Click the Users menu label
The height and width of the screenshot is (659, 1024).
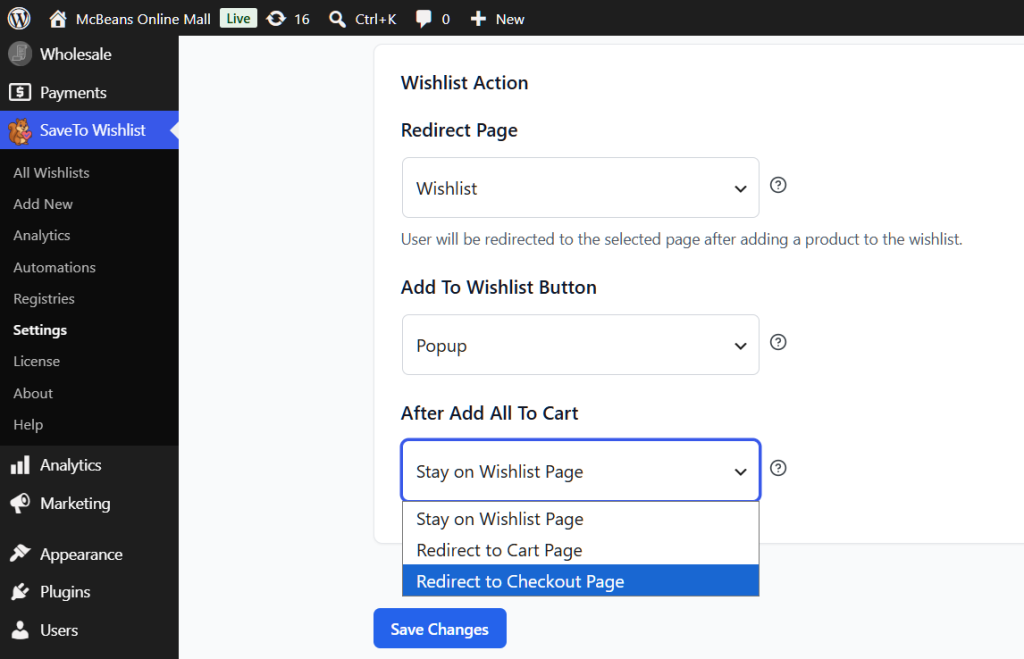(x=59, y=630)
